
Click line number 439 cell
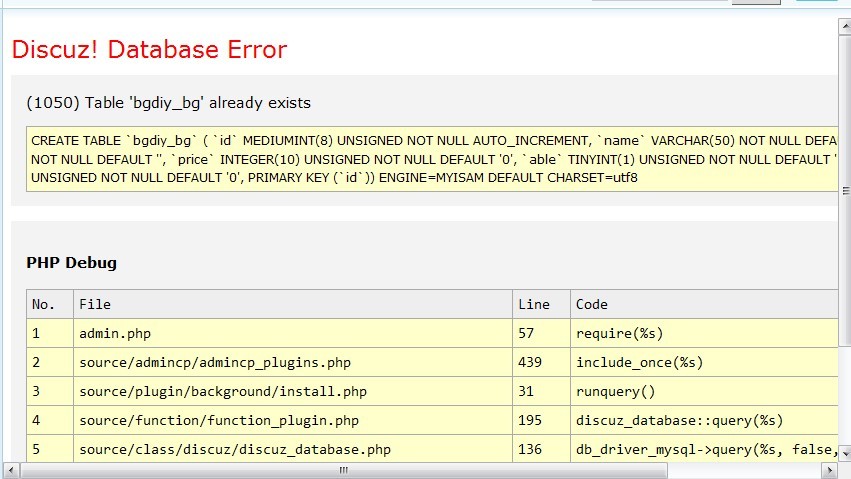541,362
